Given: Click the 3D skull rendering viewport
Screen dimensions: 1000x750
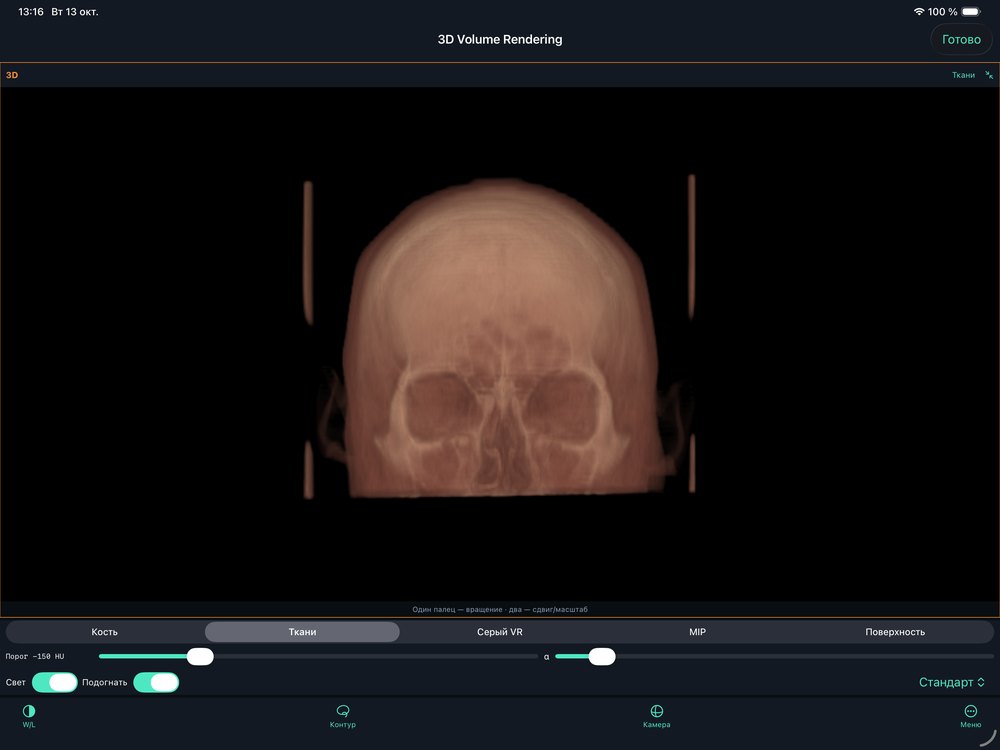Looking at the screenshot, I should pos(500,344).
